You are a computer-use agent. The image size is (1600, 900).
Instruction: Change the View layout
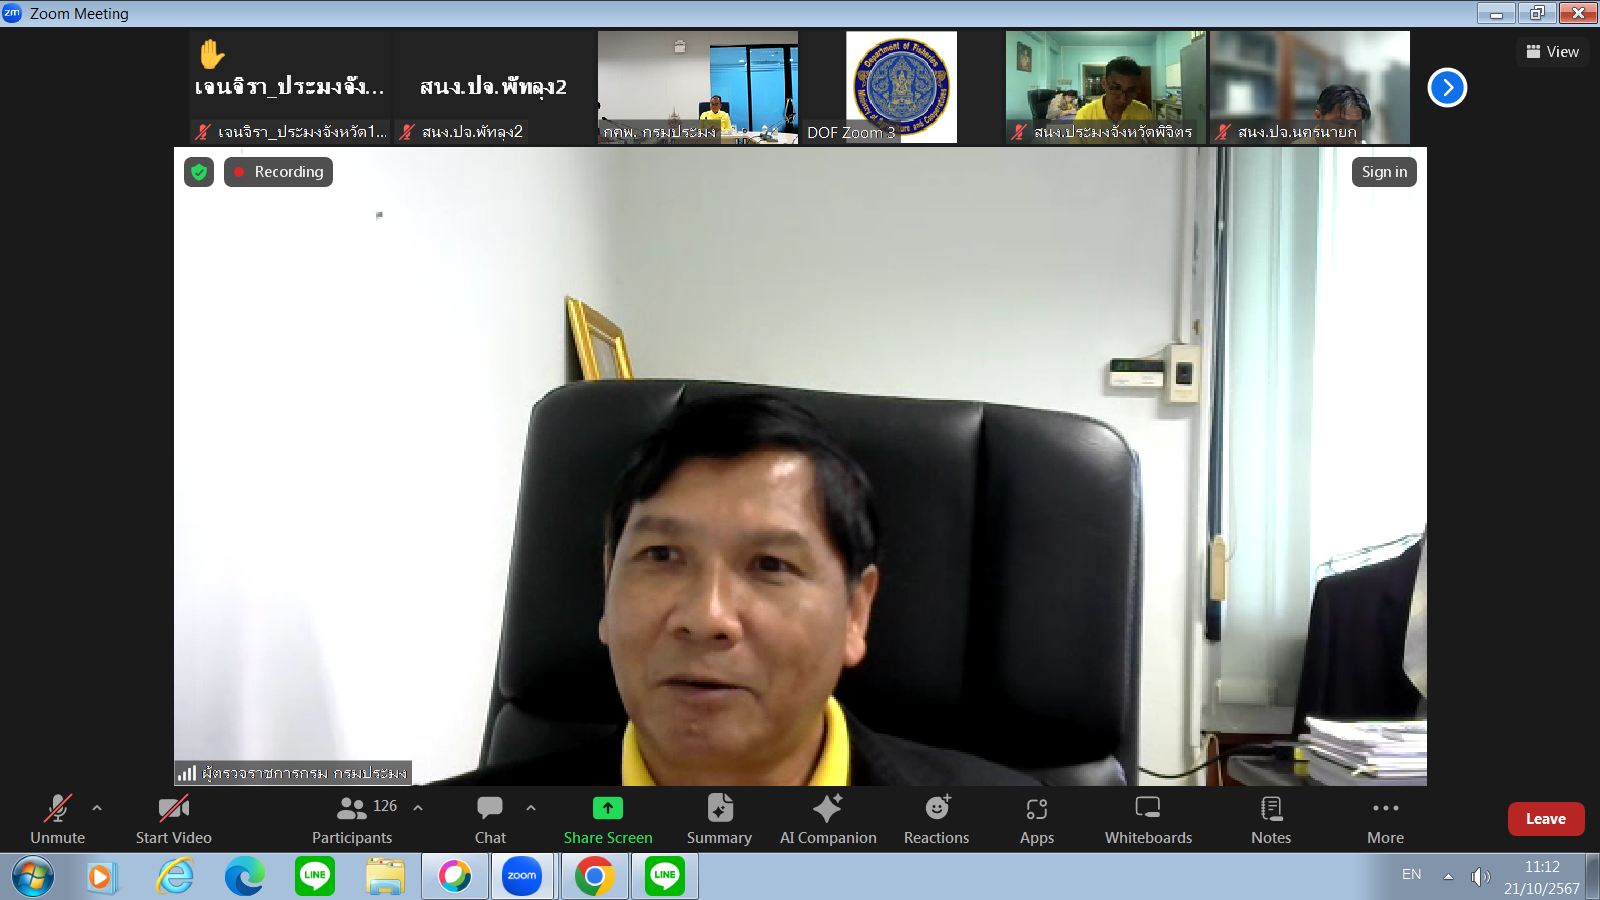[1553, 52]
